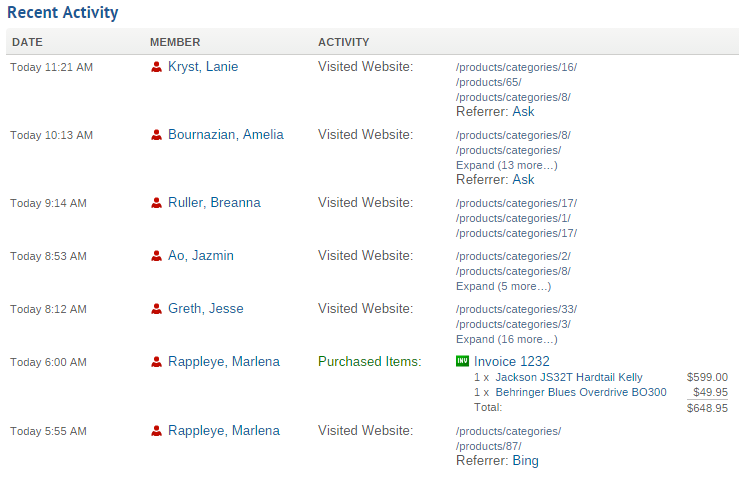The image size is (739, 477).
Task: Click member icon in the 5:55 AM row
Action: pyautogui.click(x=156, y=431)
